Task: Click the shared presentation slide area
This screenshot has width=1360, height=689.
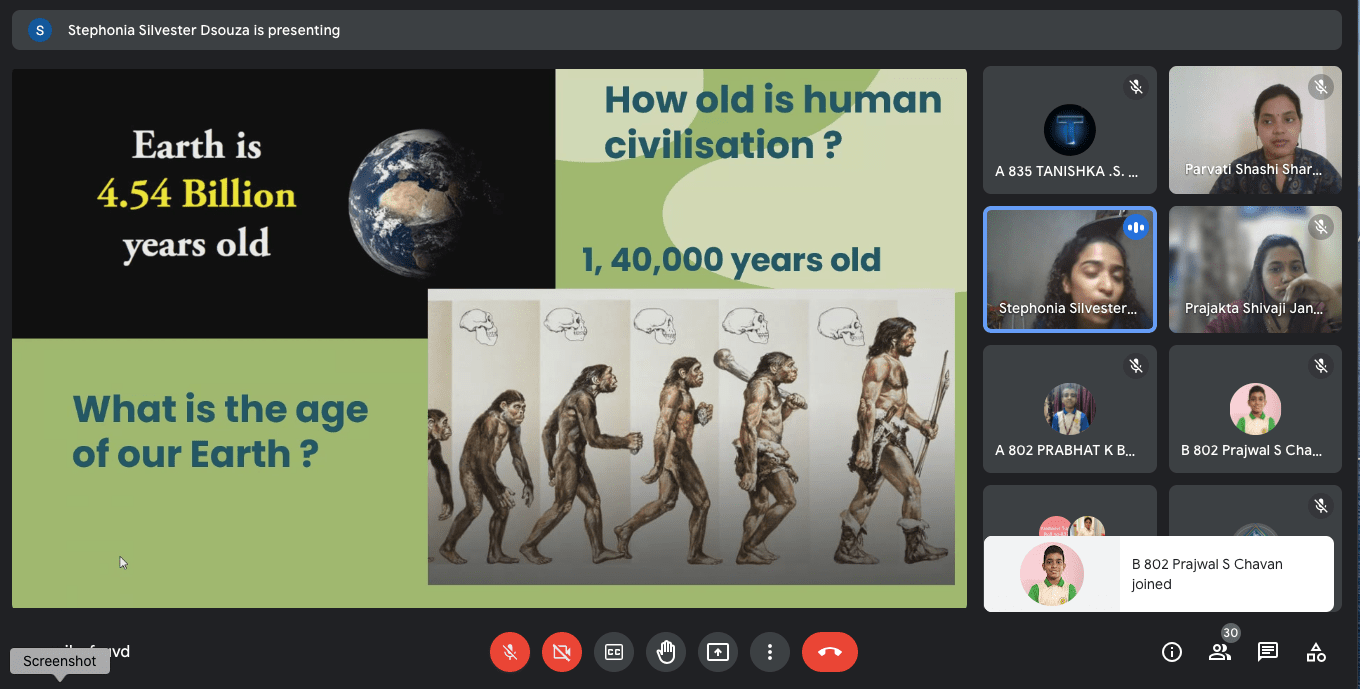Action: [x=489, y=338]
